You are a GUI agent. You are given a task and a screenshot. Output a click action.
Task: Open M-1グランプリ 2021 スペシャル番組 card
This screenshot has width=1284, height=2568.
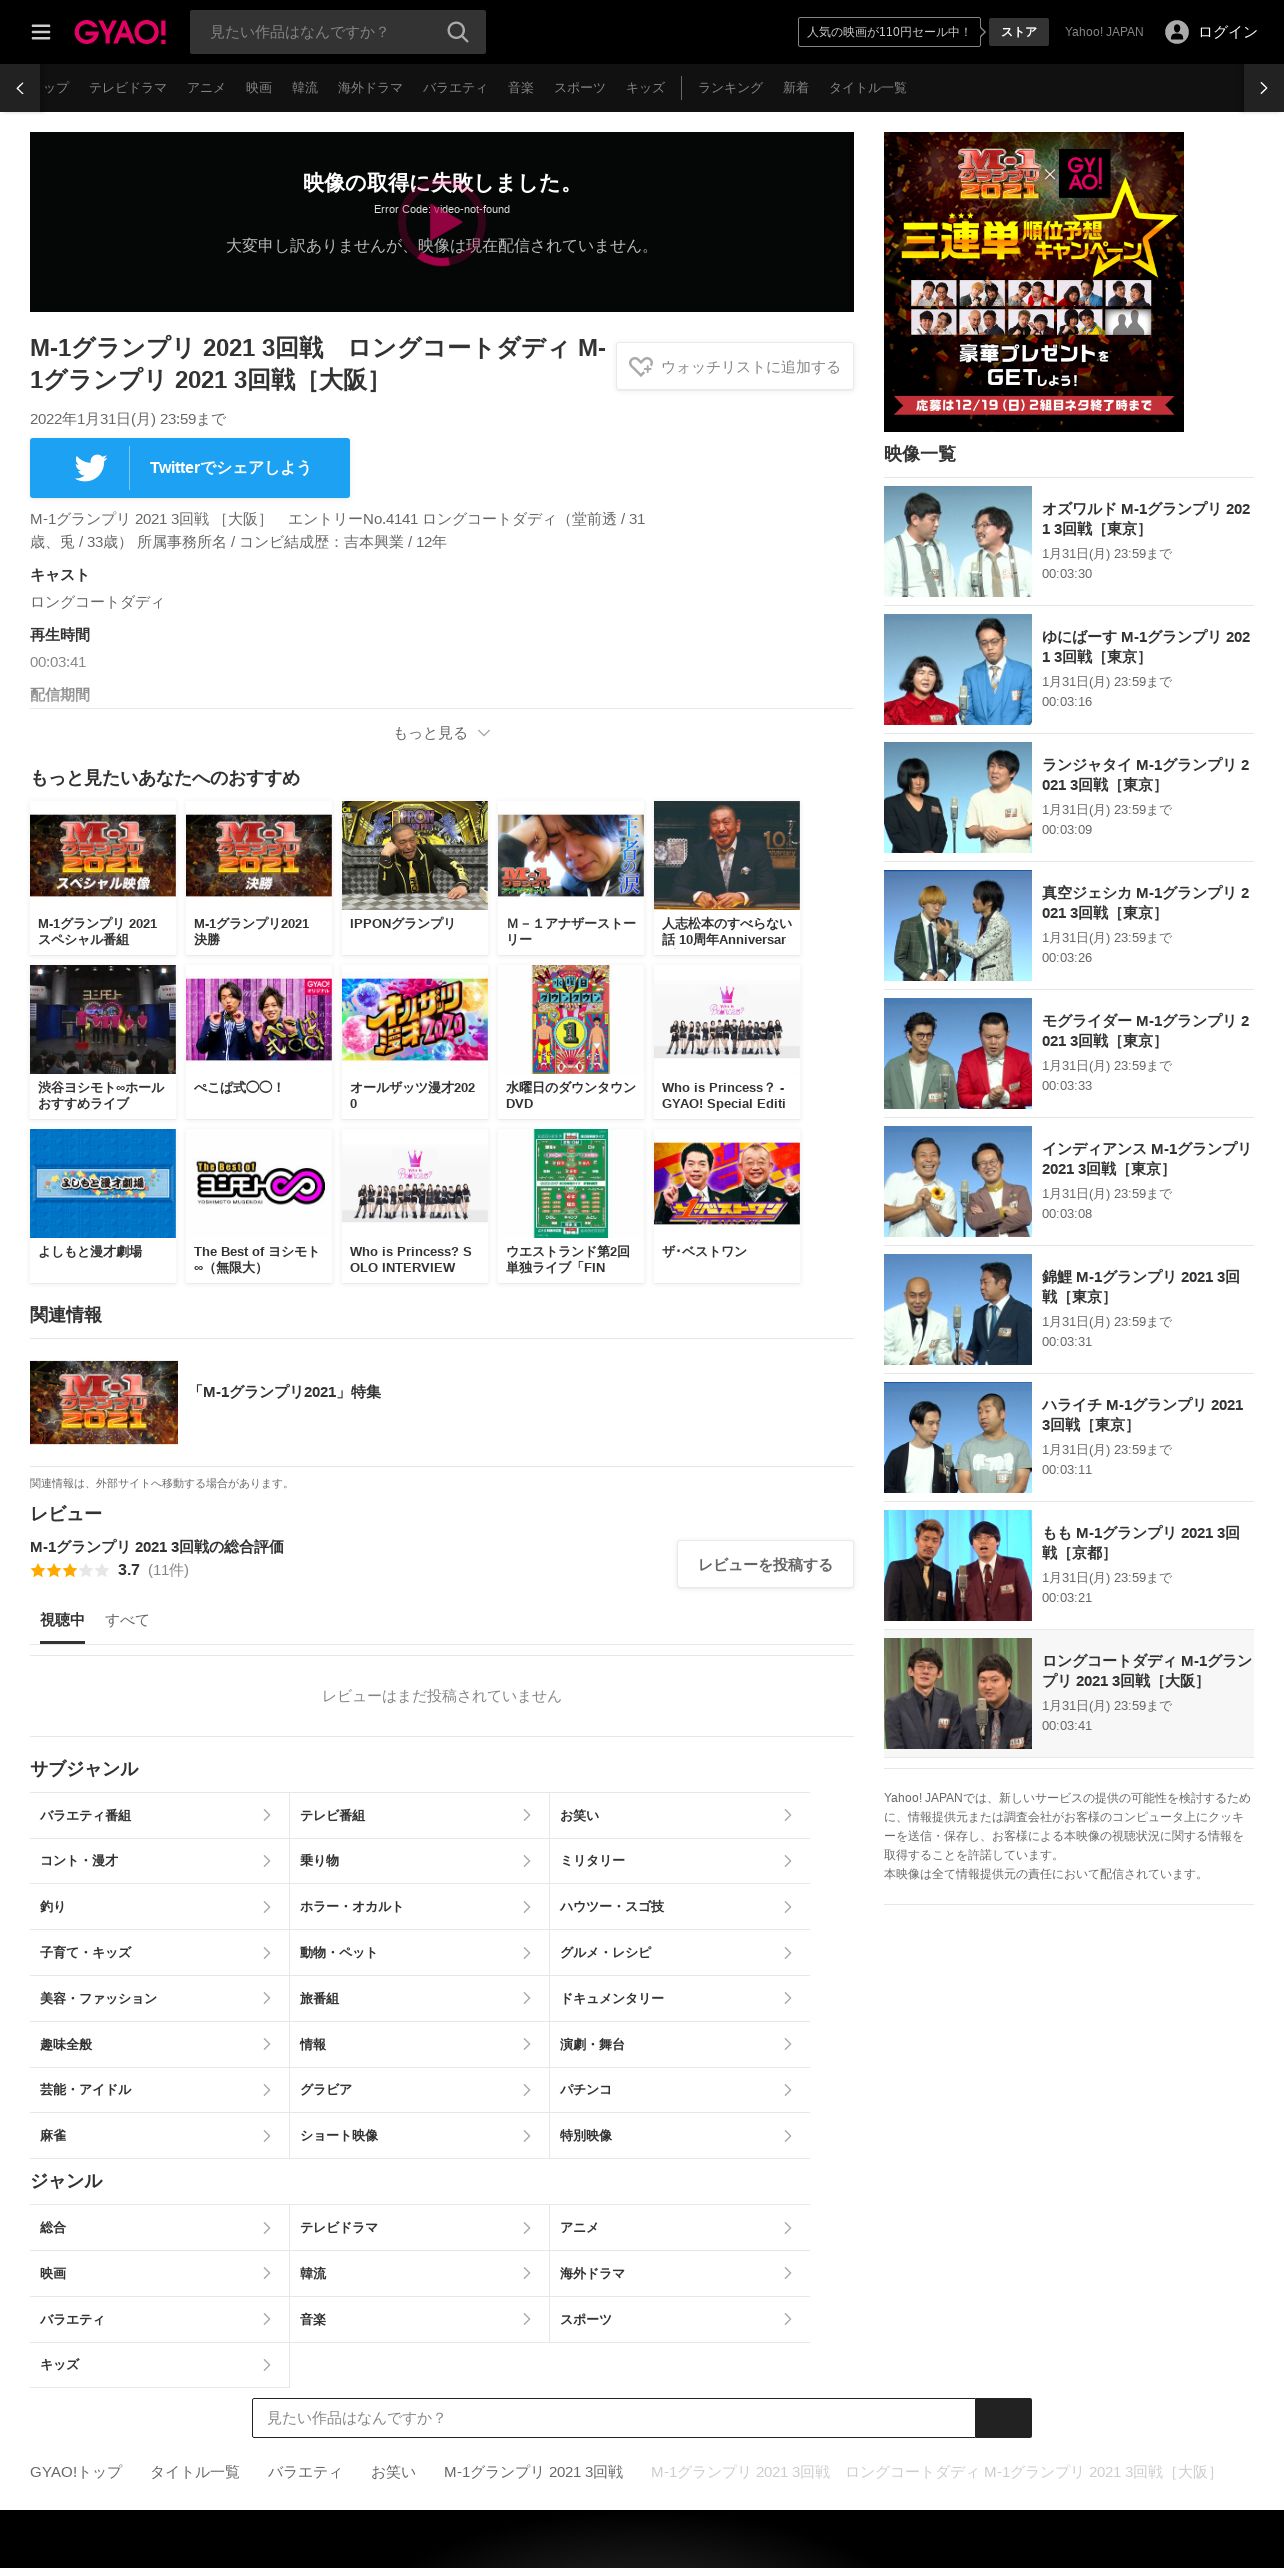tap(103, 878)
